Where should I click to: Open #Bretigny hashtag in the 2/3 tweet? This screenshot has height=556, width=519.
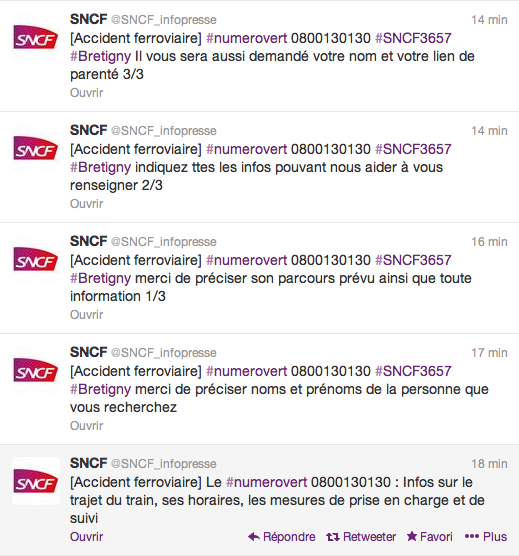(x=101, y=168)
